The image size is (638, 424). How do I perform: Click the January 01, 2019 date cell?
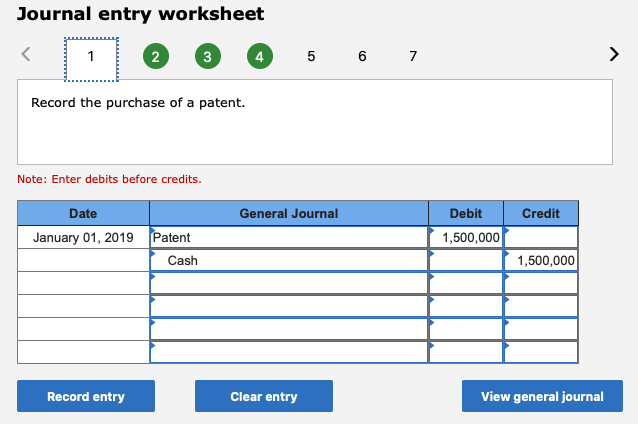pyautogui.click(x=83, y=237)
